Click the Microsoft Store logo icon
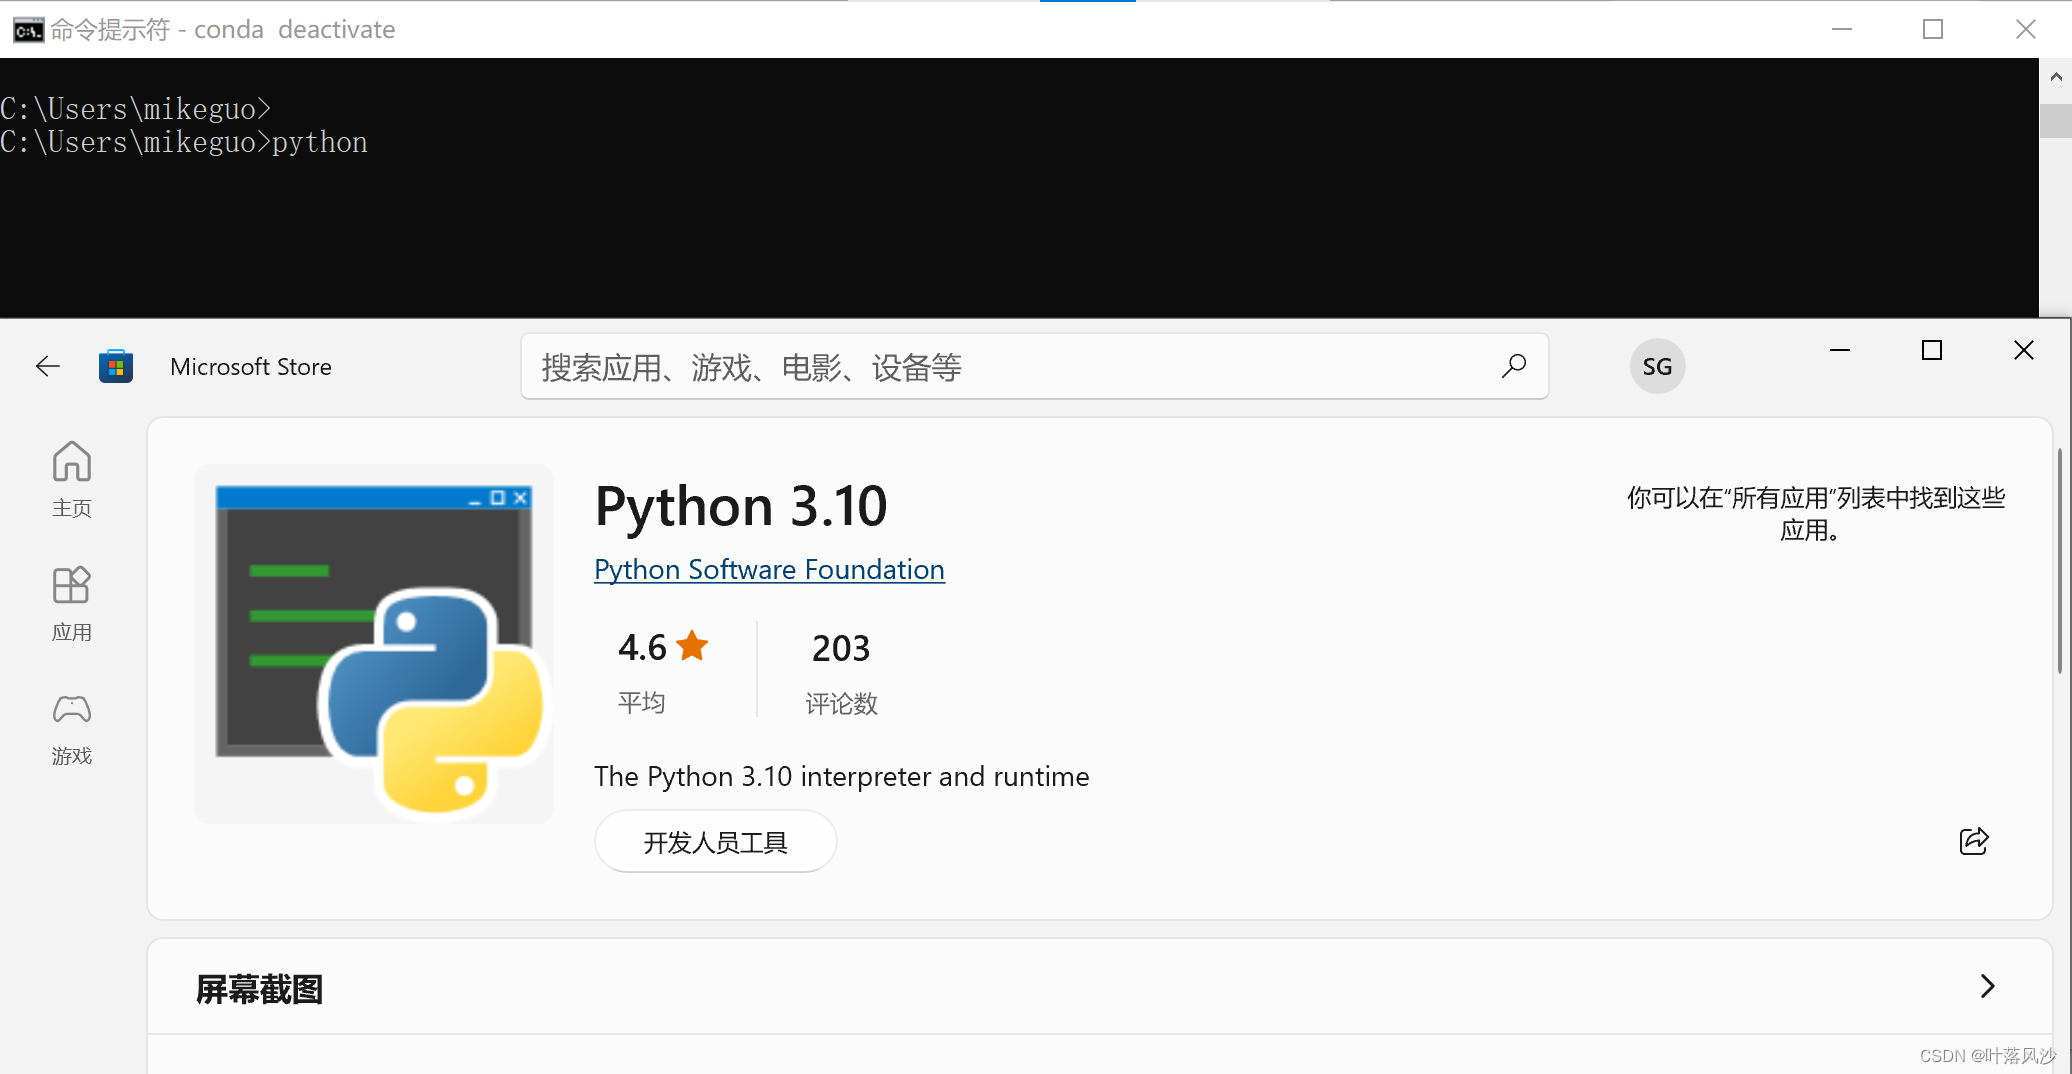This screenshot has width=2072, height=1074. point(116,367)
